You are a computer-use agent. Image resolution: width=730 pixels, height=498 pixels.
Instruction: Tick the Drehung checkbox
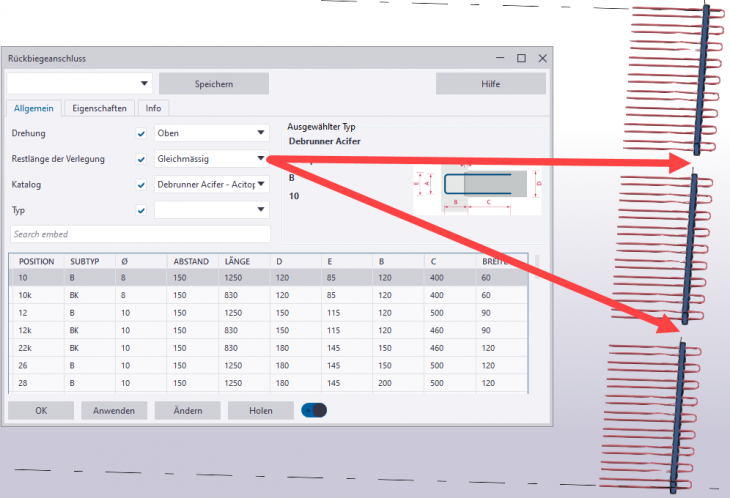pos(141,133)
